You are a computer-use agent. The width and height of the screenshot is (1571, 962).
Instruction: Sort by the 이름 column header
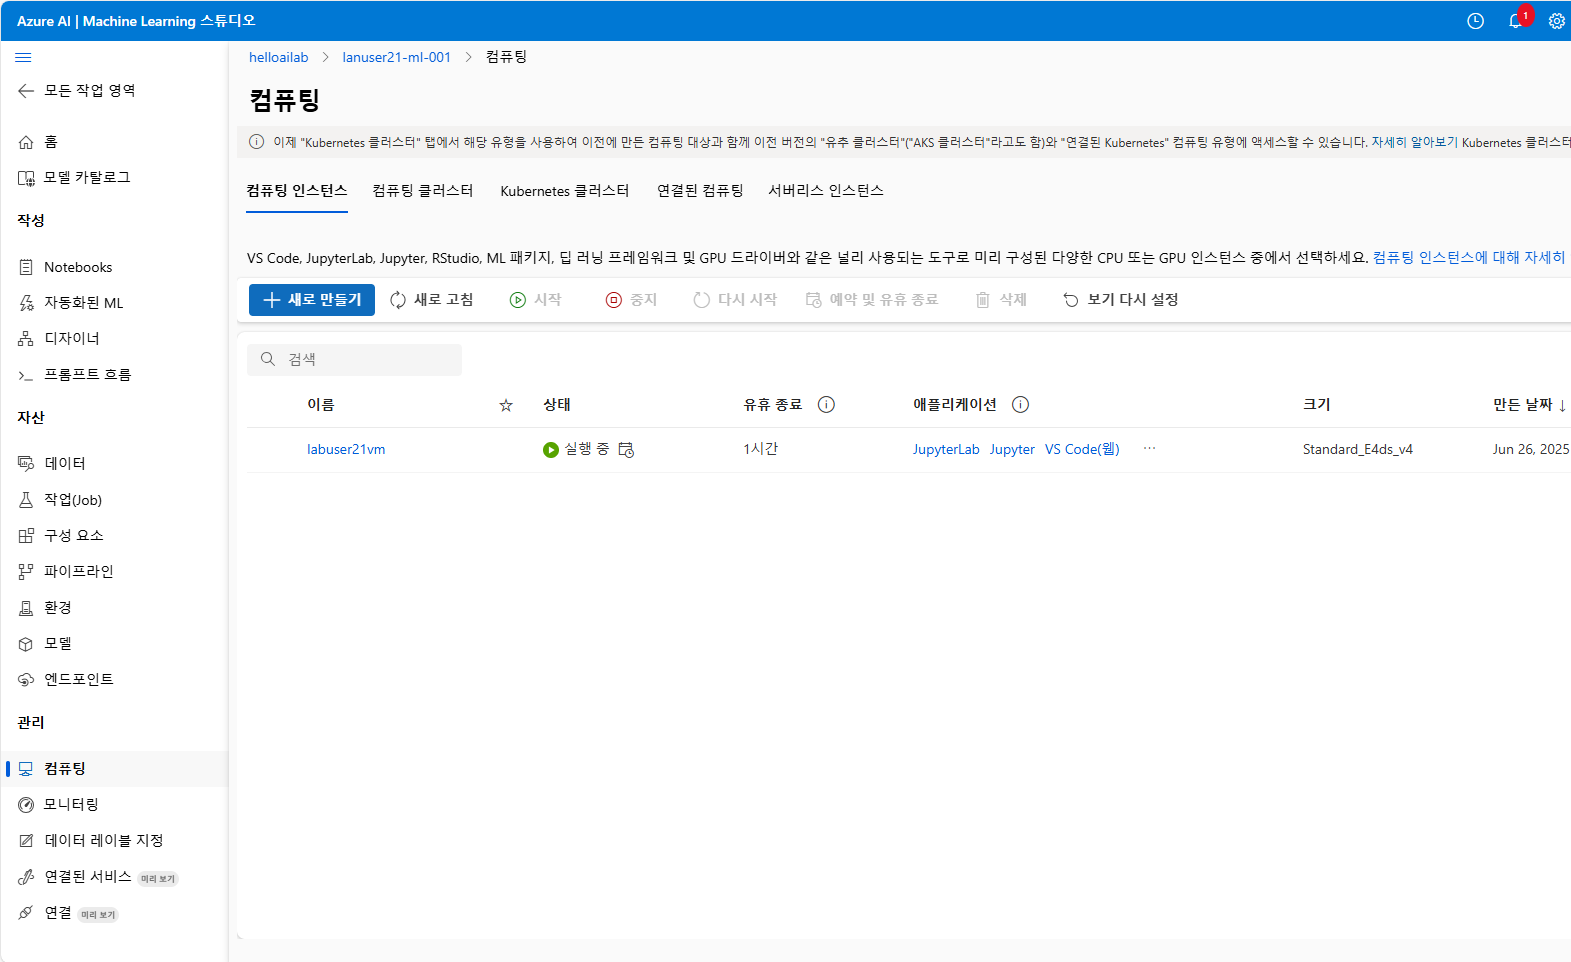pyautogui.click(x=321, y=405)
